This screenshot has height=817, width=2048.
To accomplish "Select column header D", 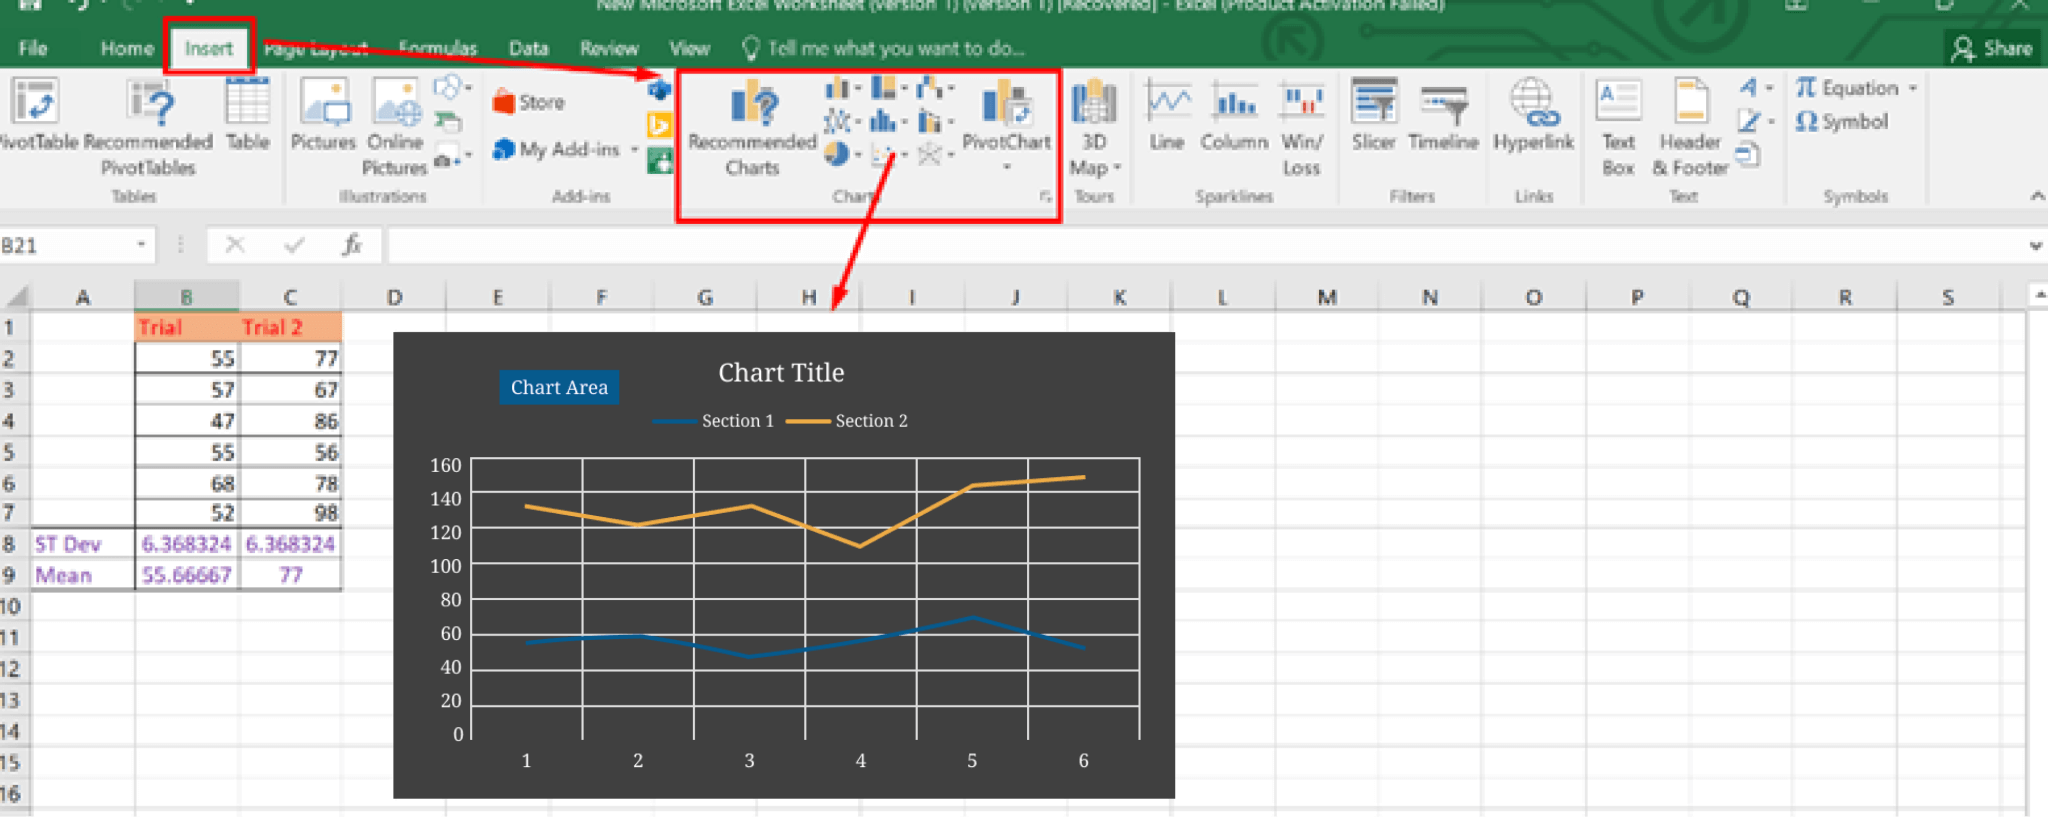I will [x=394, y=297].
